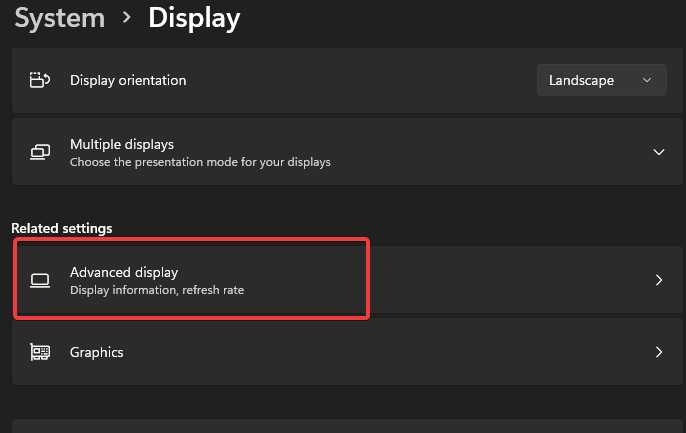Click the Advanced display laptop icon

[x=40, y=280]
